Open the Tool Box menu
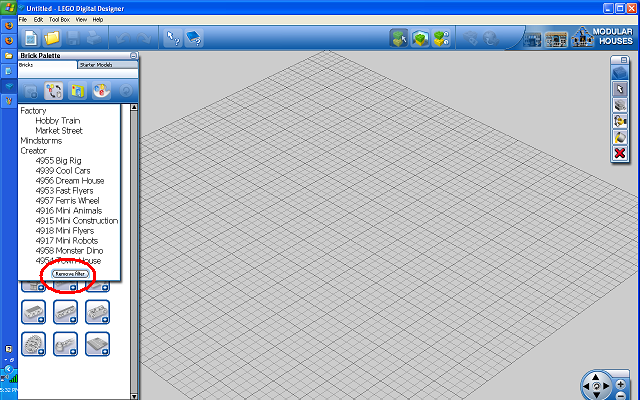Viewport: 640px width, 400px height. (x=59, y=20)
